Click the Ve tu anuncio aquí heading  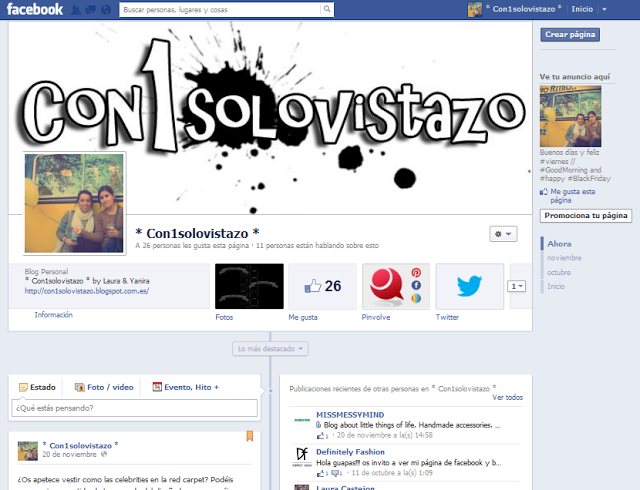(575, 77)
